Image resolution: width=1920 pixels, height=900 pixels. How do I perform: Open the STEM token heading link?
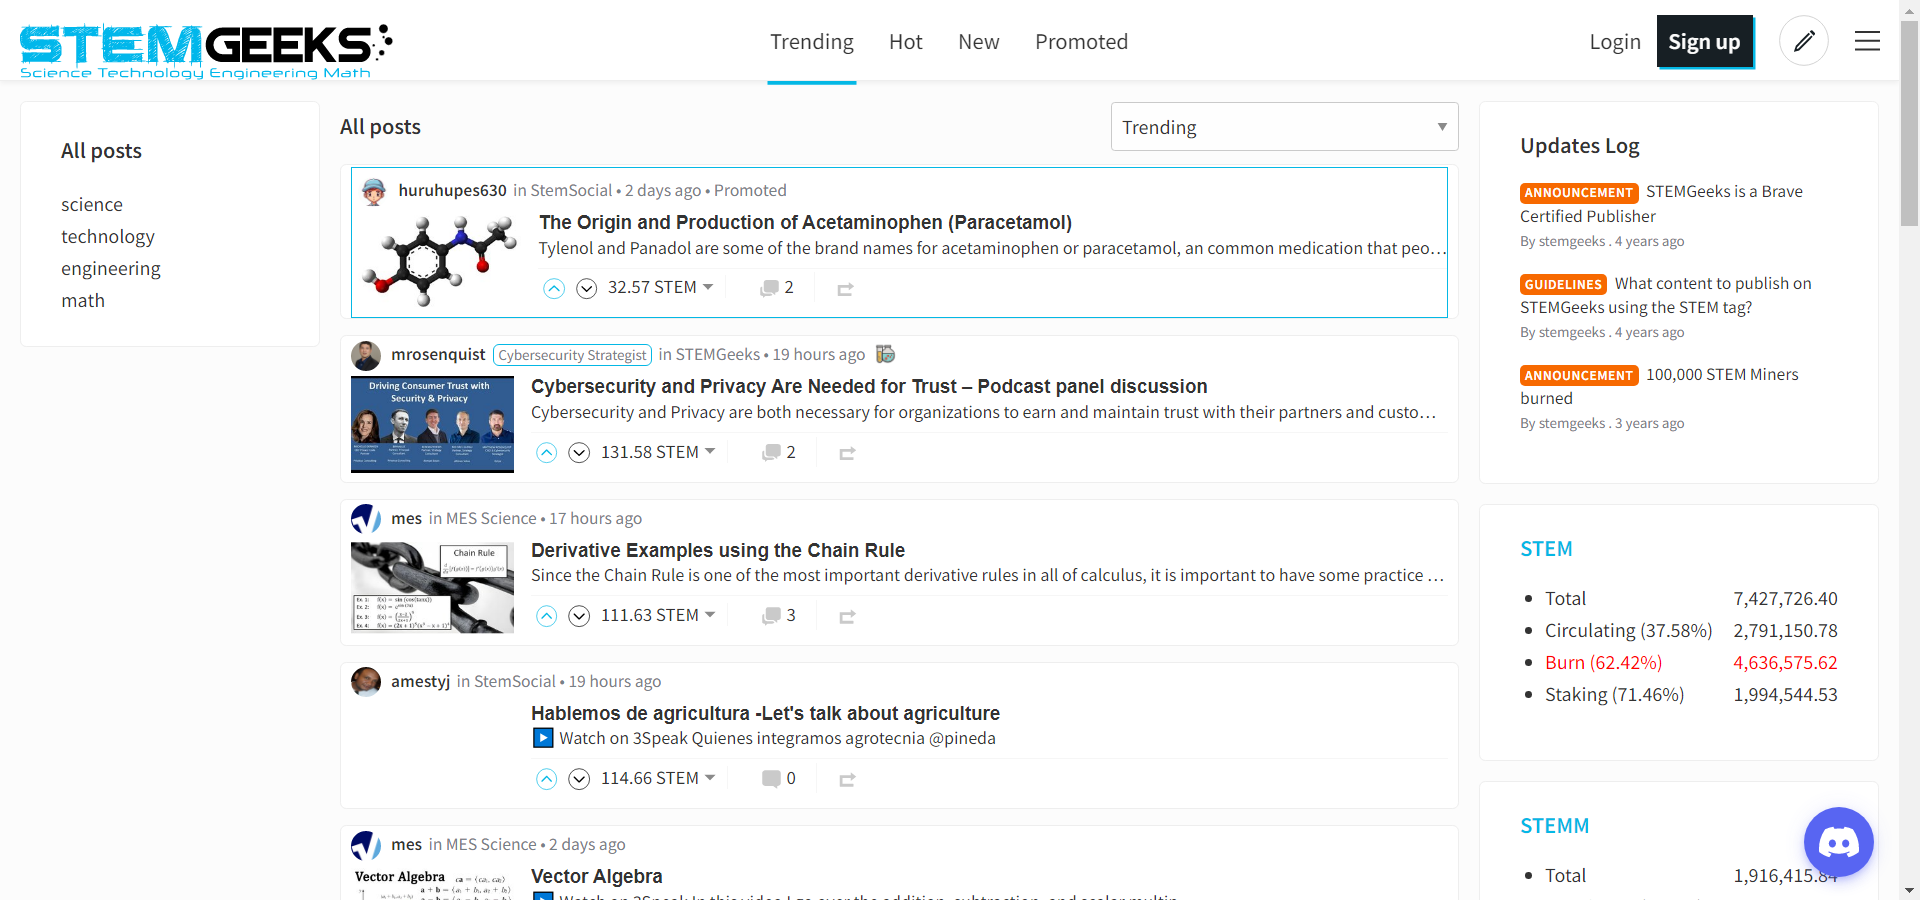(1546, 549)
